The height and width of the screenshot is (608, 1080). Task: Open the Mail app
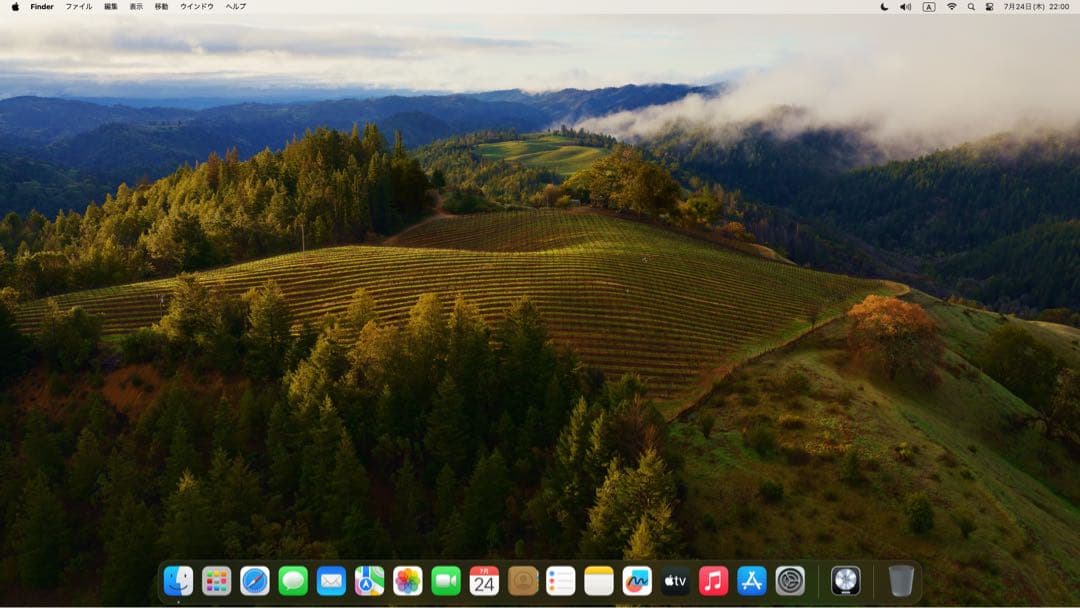tap(331, 581)
